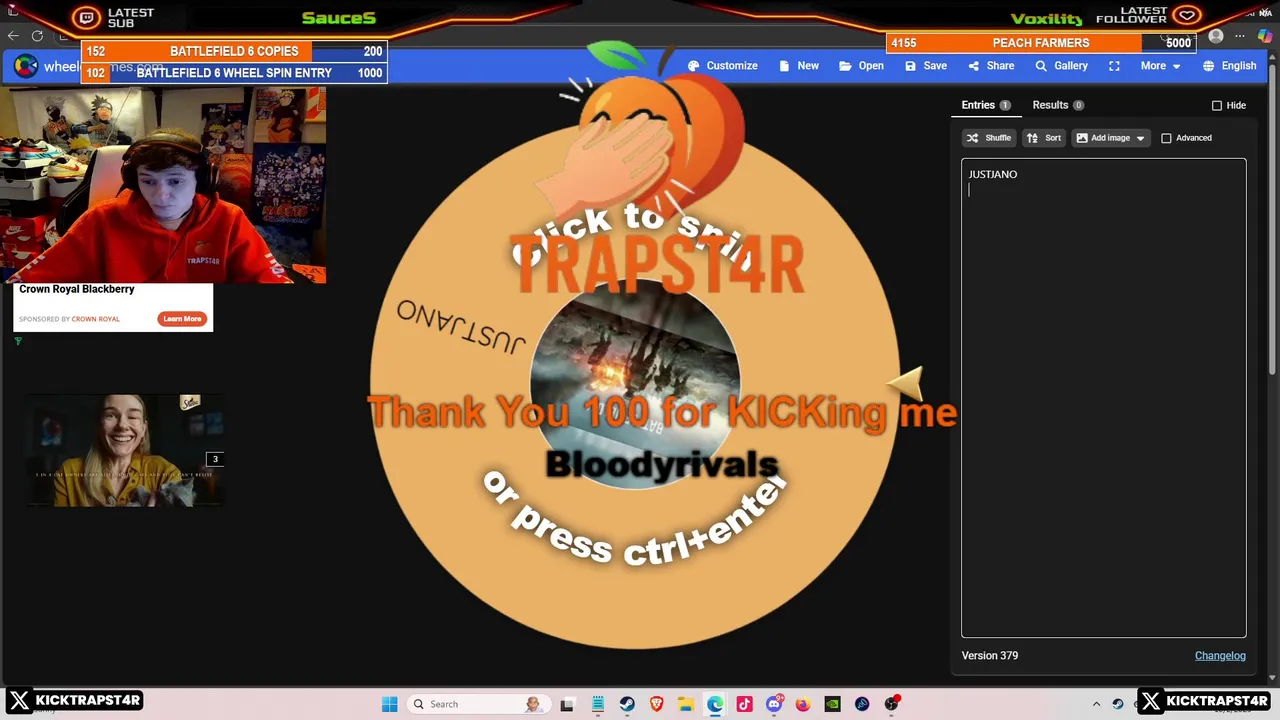Click inside the entries text box
This screenshot has width=1280, height=720.
coord(1104,398)
